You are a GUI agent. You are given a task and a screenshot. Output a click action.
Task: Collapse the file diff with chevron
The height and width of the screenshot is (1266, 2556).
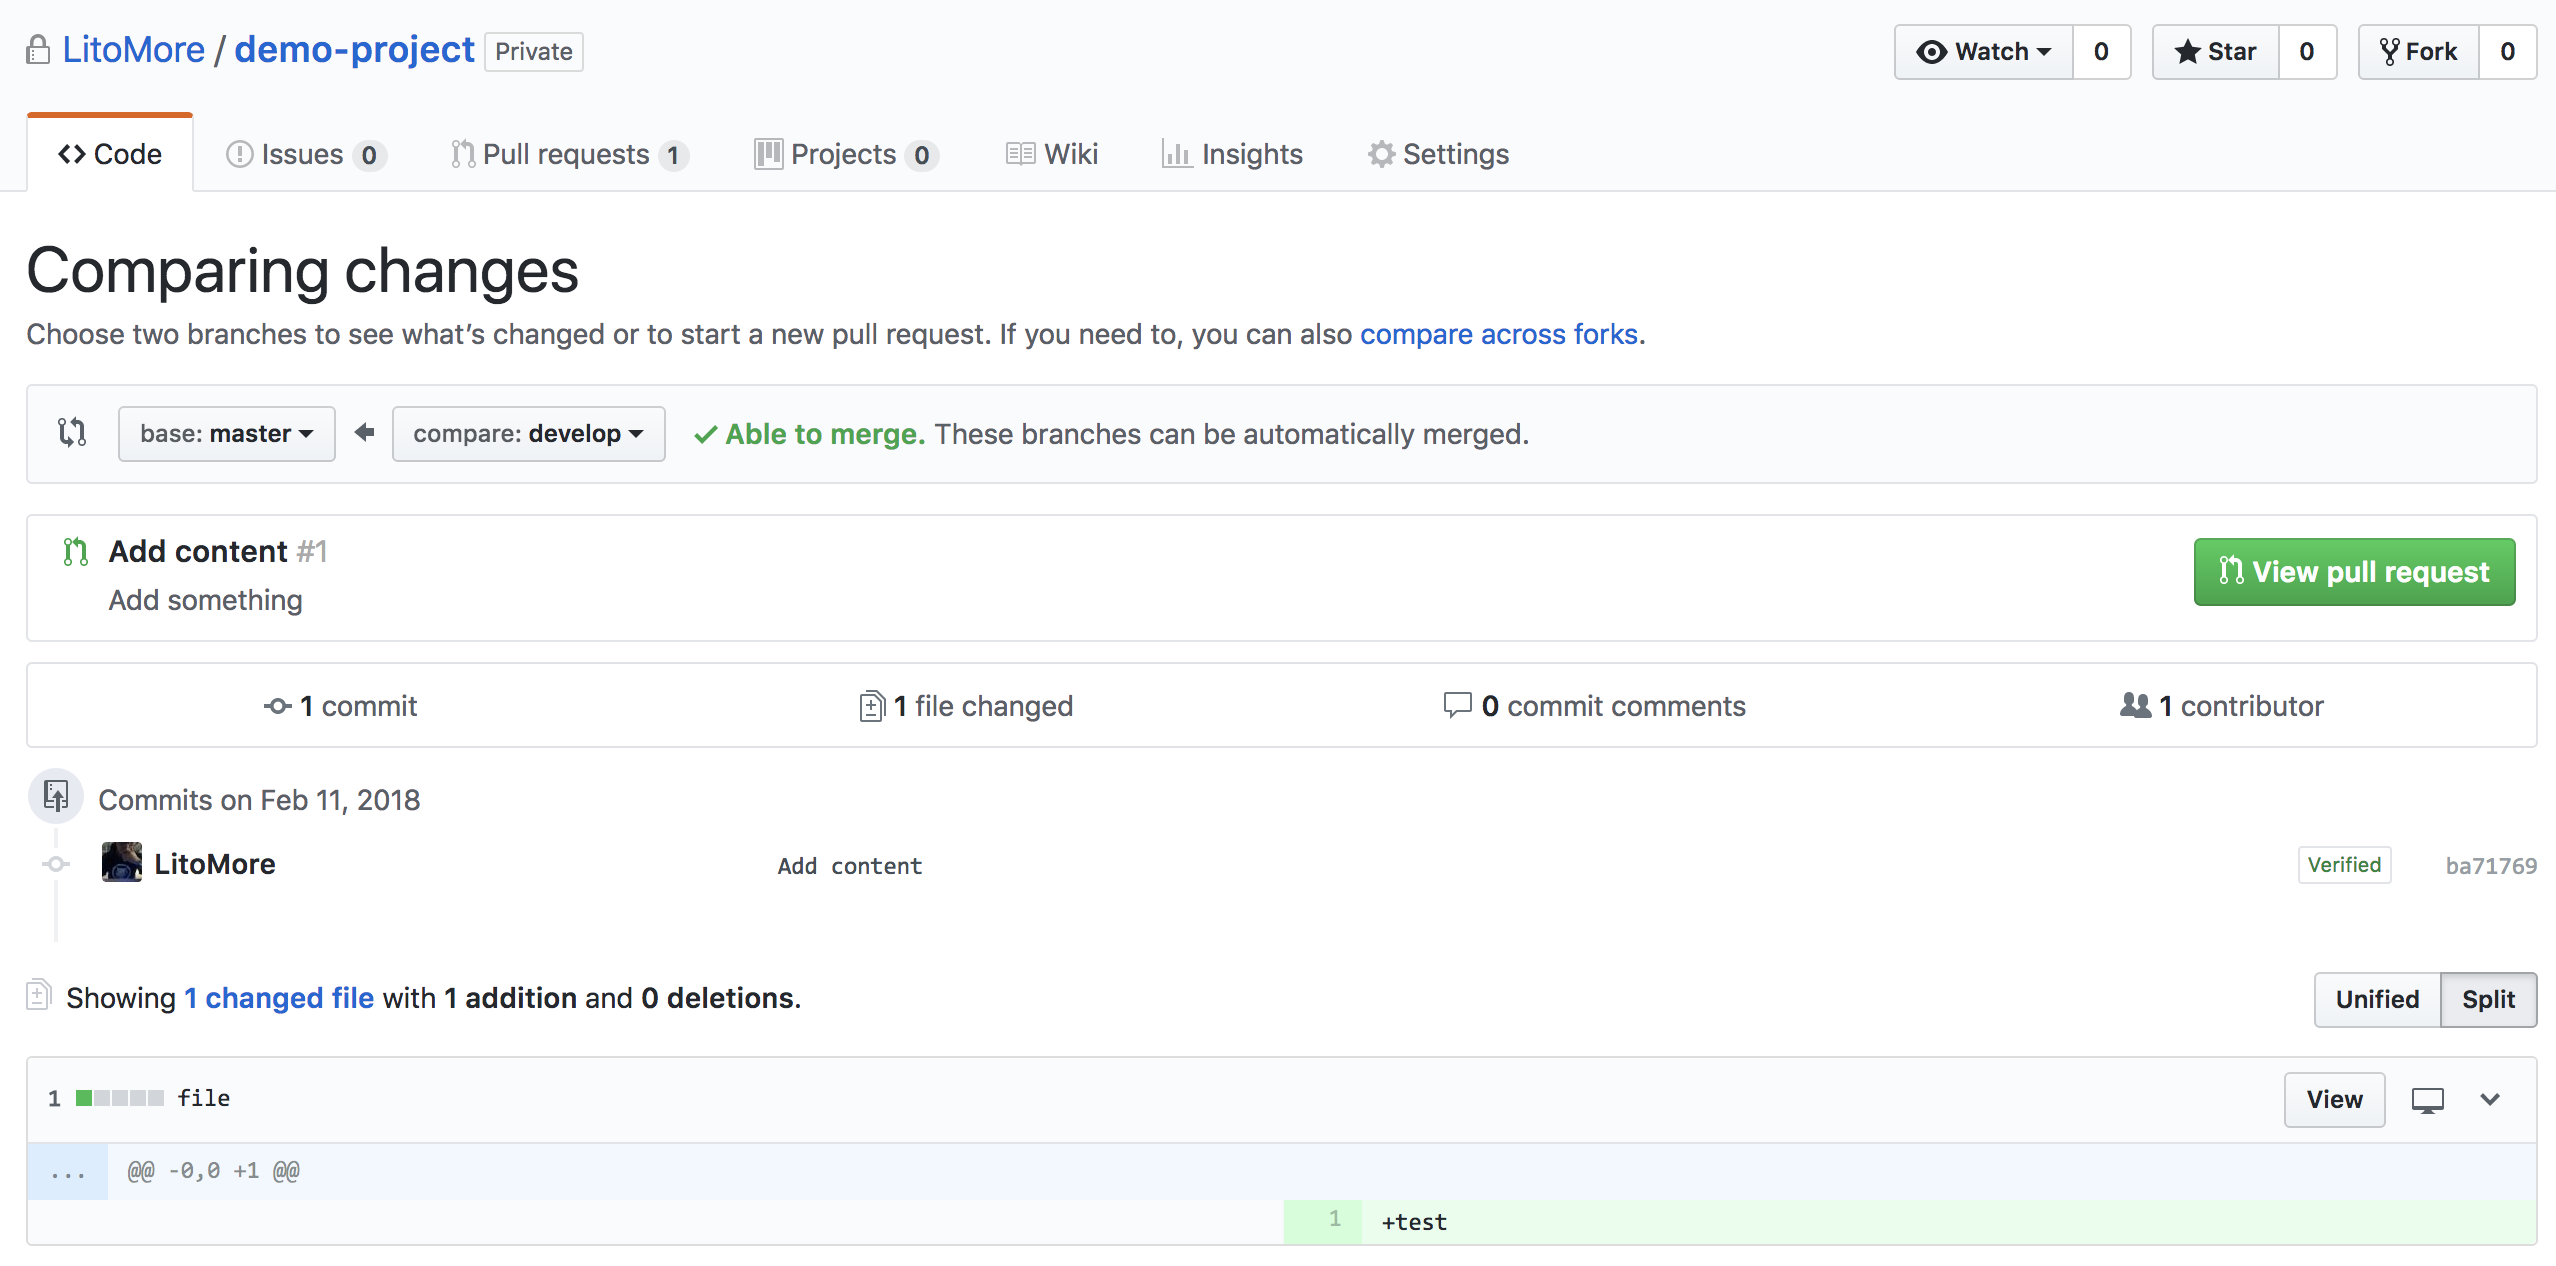[2490, 1100]
